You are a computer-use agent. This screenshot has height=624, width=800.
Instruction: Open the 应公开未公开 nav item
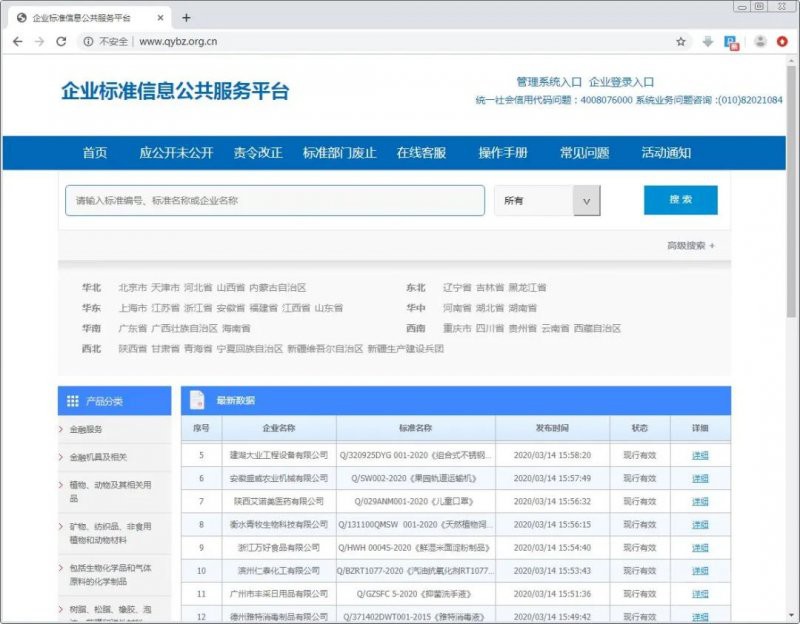[176, 153]
